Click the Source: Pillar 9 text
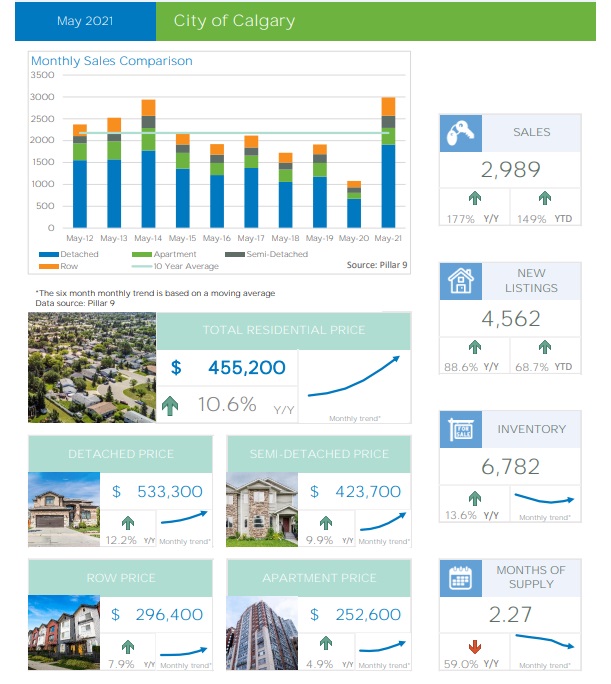This screenshot has height=684, width=611. (376, 265)
